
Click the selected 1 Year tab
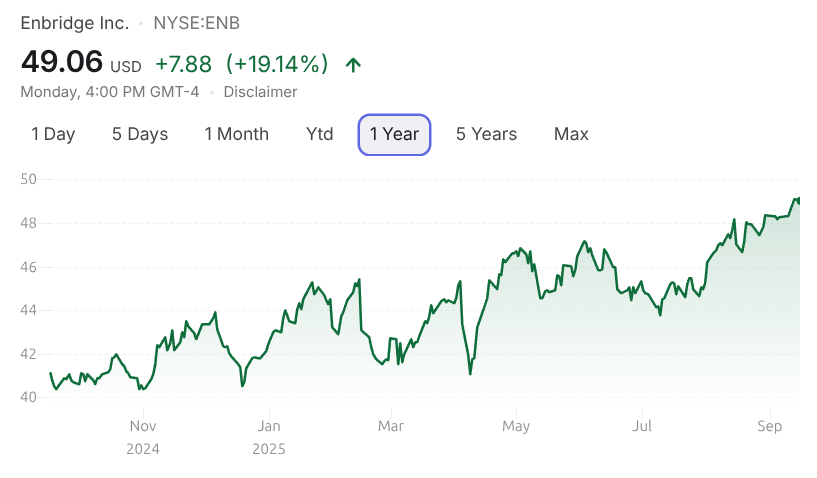pyautogui.click(x=394, y=134)
